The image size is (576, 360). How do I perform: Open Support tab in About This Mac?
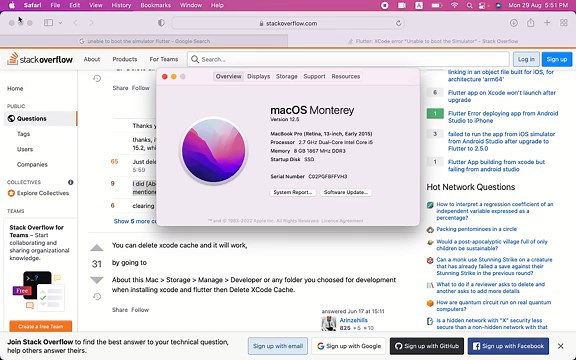point(314,76)
